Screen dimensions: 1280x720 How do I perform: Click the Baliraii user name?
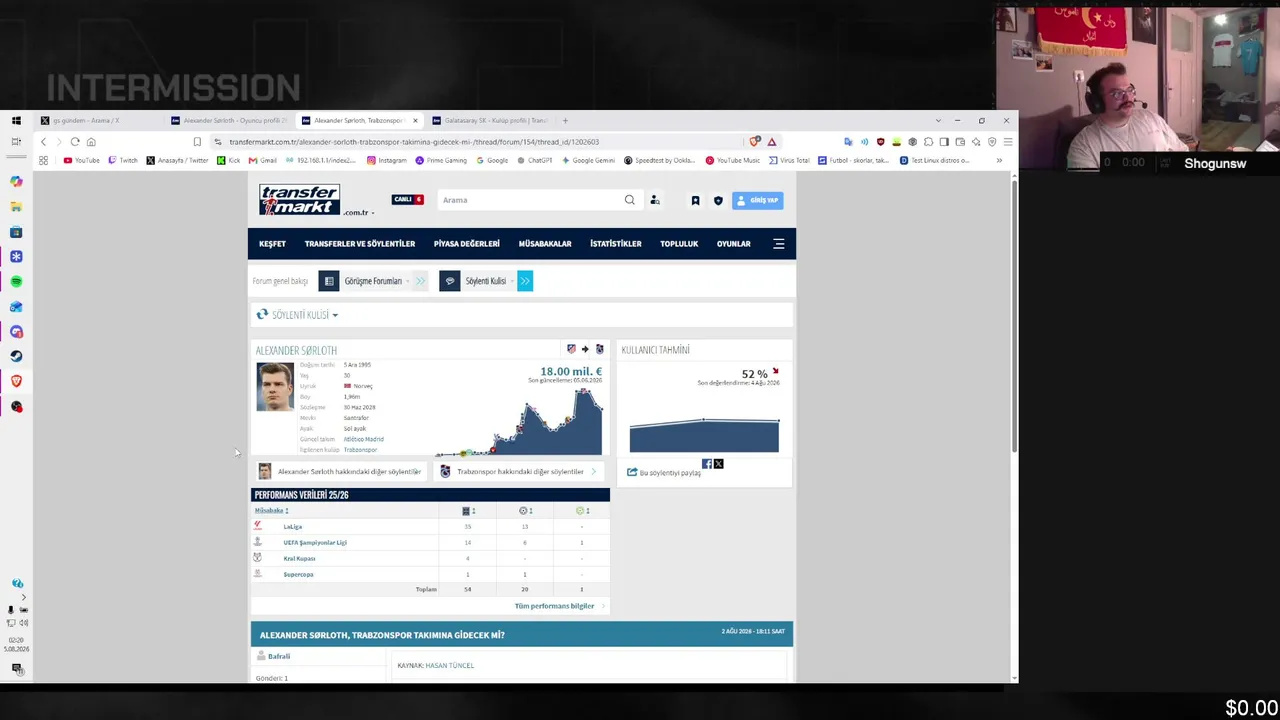click(x=279, y=657)
